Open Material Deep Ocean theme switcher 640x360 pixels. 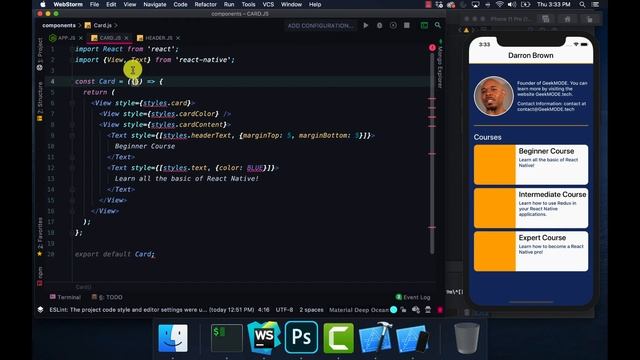359,310
